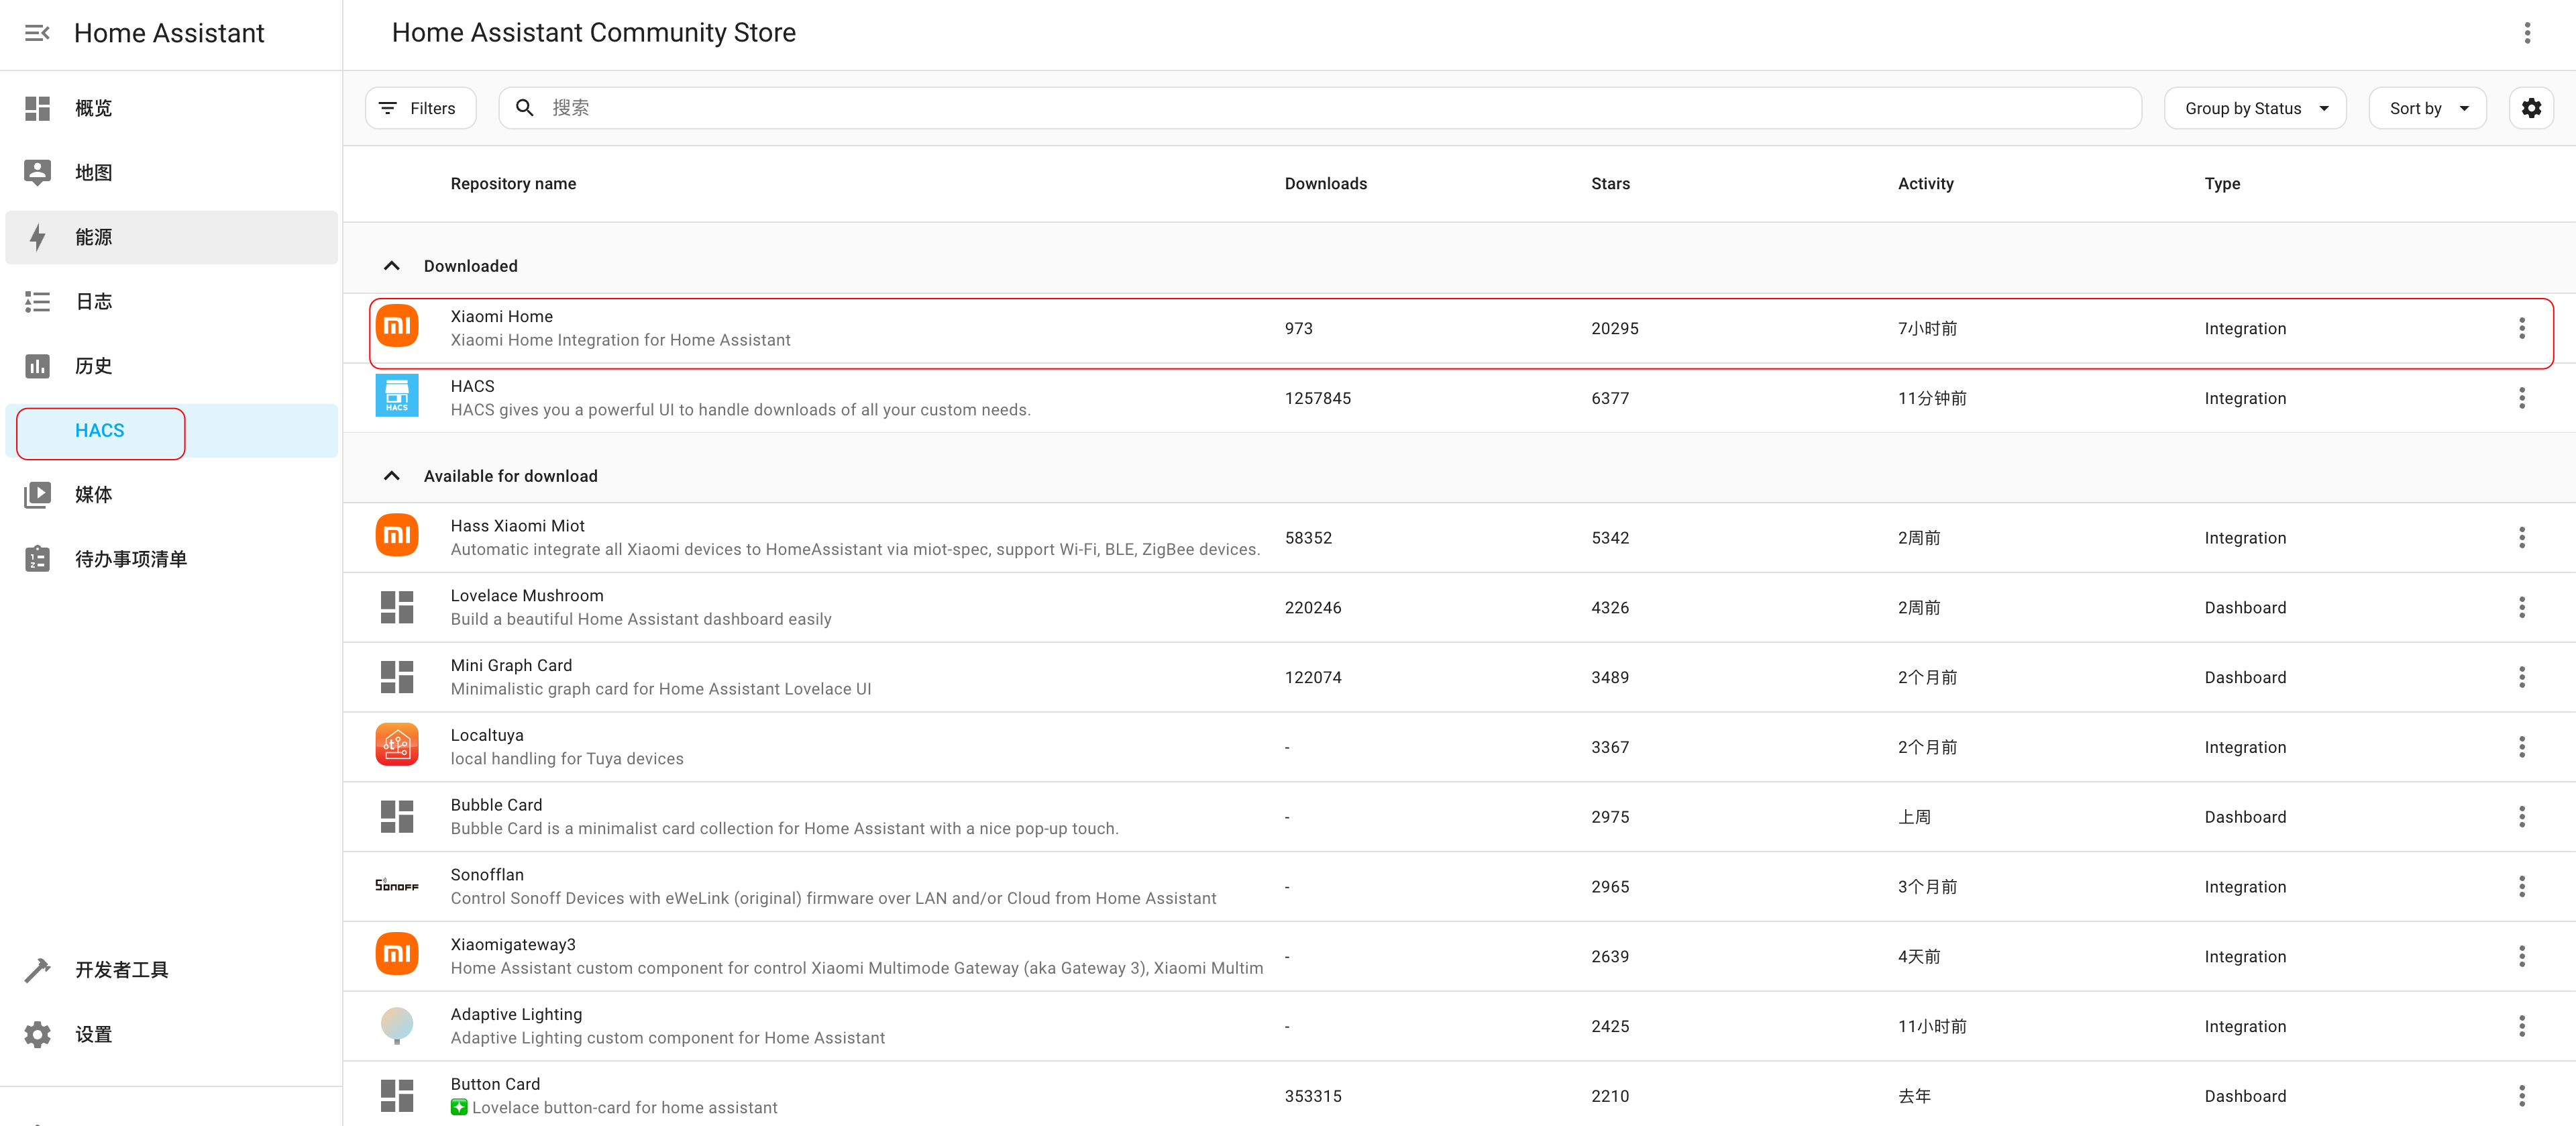
Task: Open the 历史 history chart icon
Action: pyautogui.click(x=37, y=366)
